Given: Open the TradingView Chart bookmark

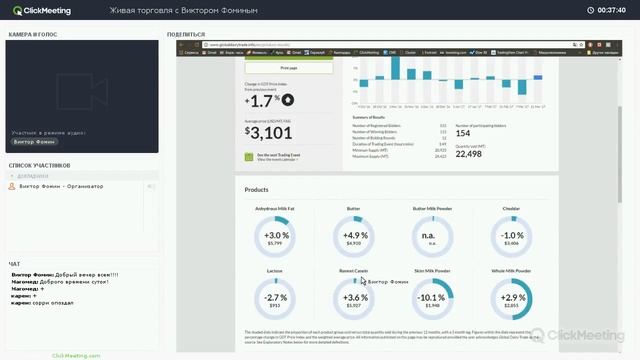Looking at the screenshot, I should (x=509, y=53).
